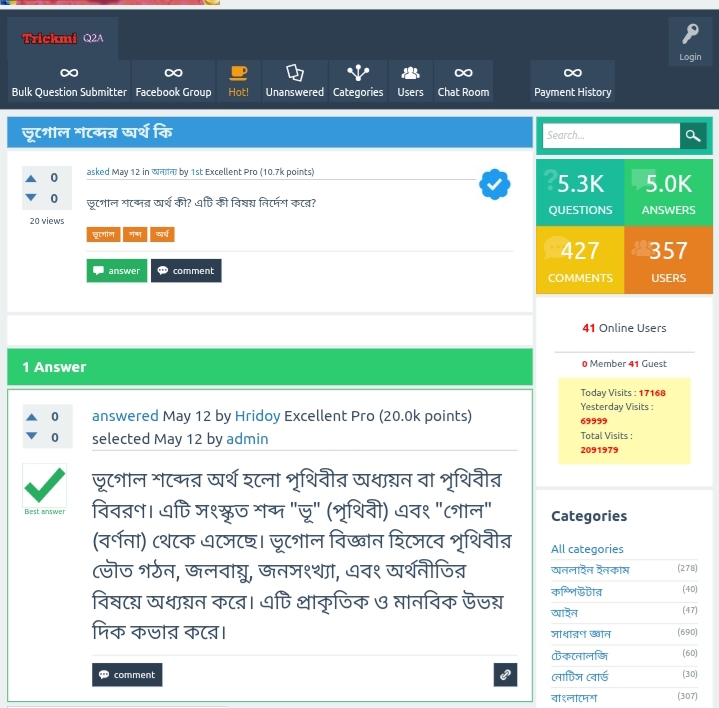Click the comment button below the answer
The image size is (719, 708).
coord(127,675)
